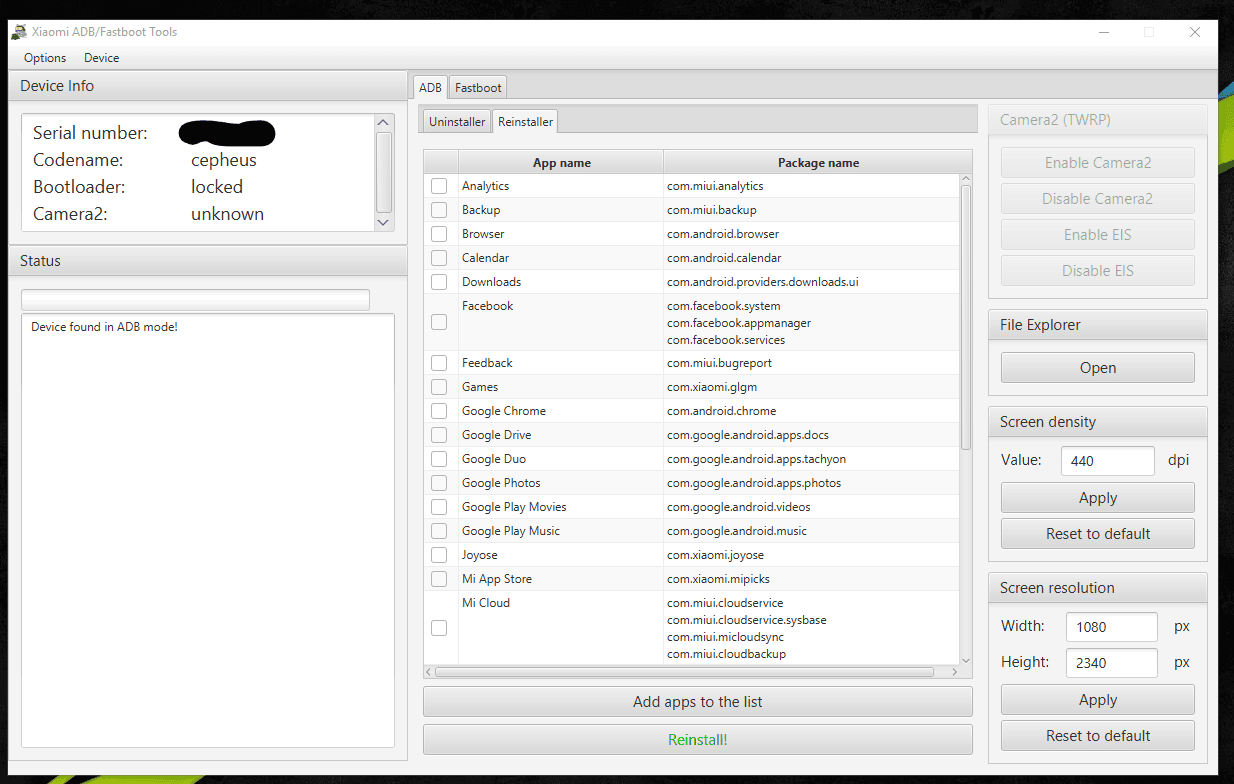Viewport: 1234px width, 784px height.
Task: Click the disabled Enable EIS button
Action: tap(1098, 235)
